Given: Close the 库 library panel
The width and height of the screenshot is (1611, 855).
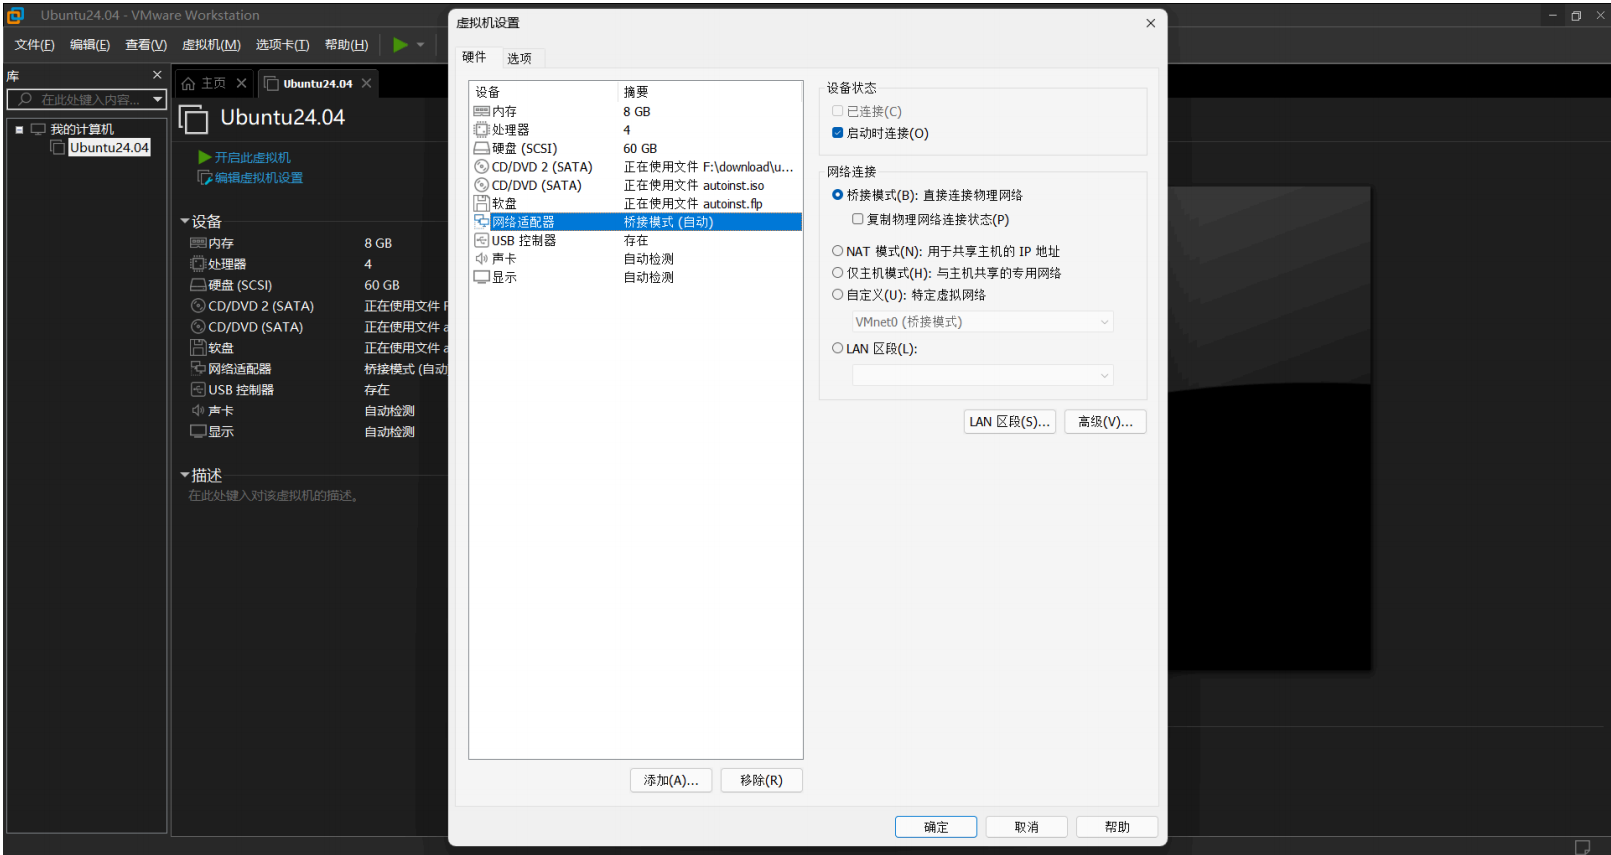Looking at the screenshot, I should 157,75.
